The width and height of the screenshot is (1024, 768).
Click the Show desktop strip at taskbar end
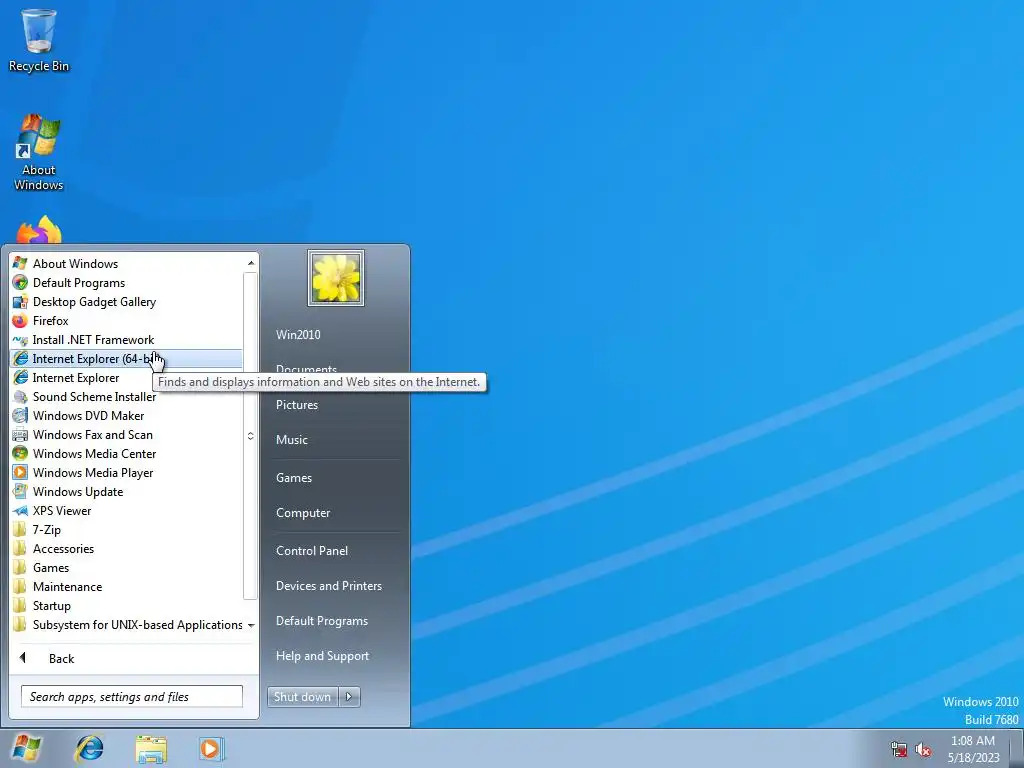click(x=1018, y=748)
